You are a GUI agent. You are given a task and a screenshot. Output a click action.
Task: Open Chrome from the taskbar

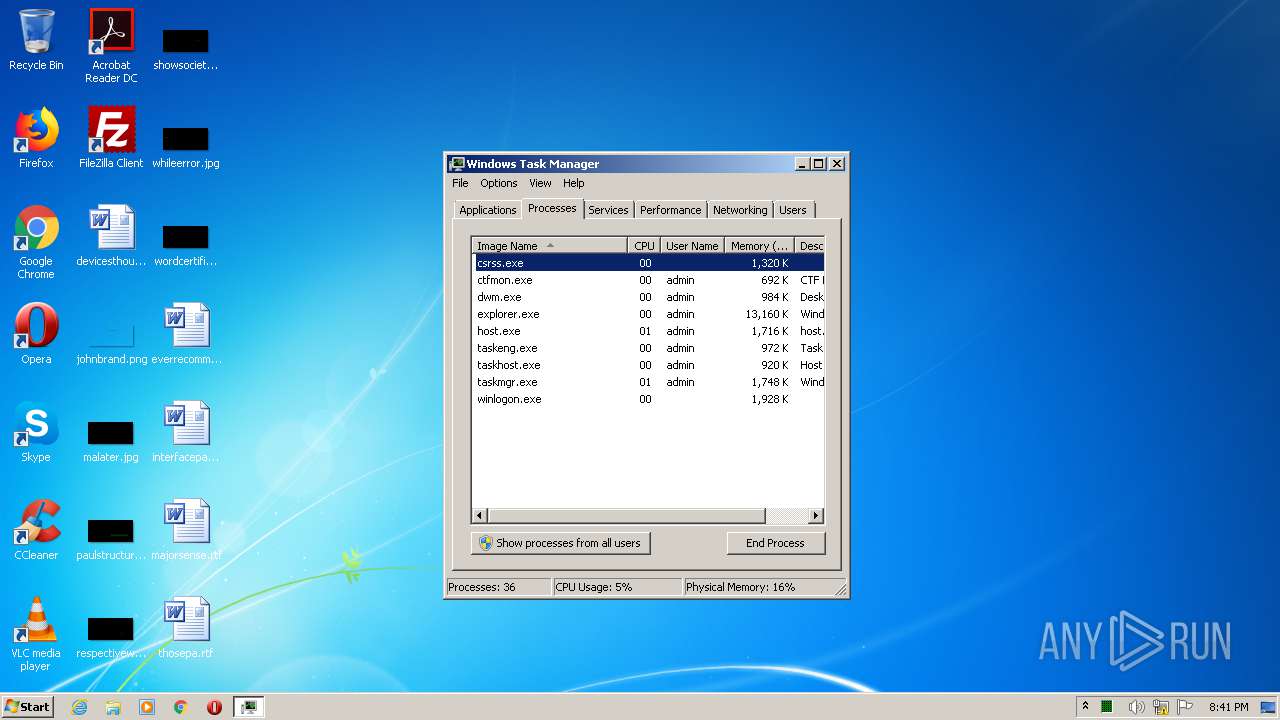[x=181, y=707]
